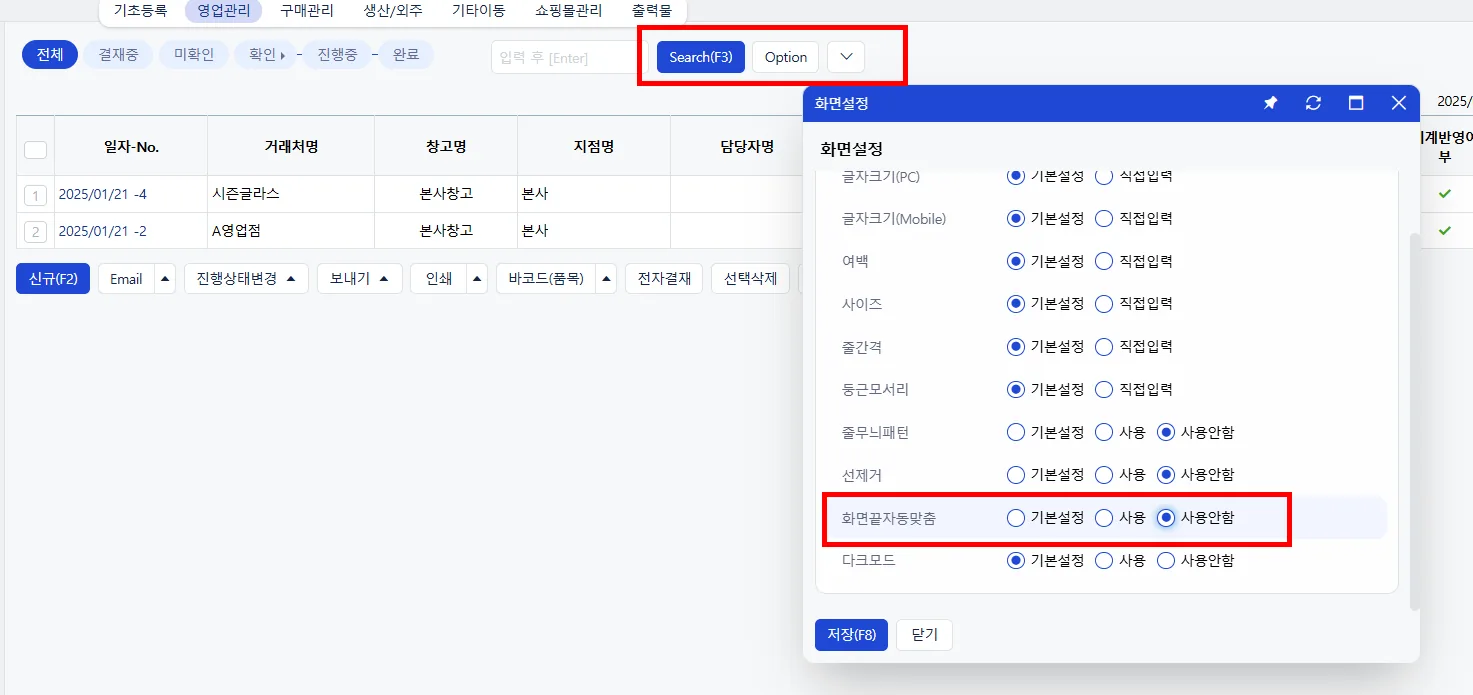Open dropdown chevron next to Option button
Screen dimensions: 1473x695
click(846, 57)
